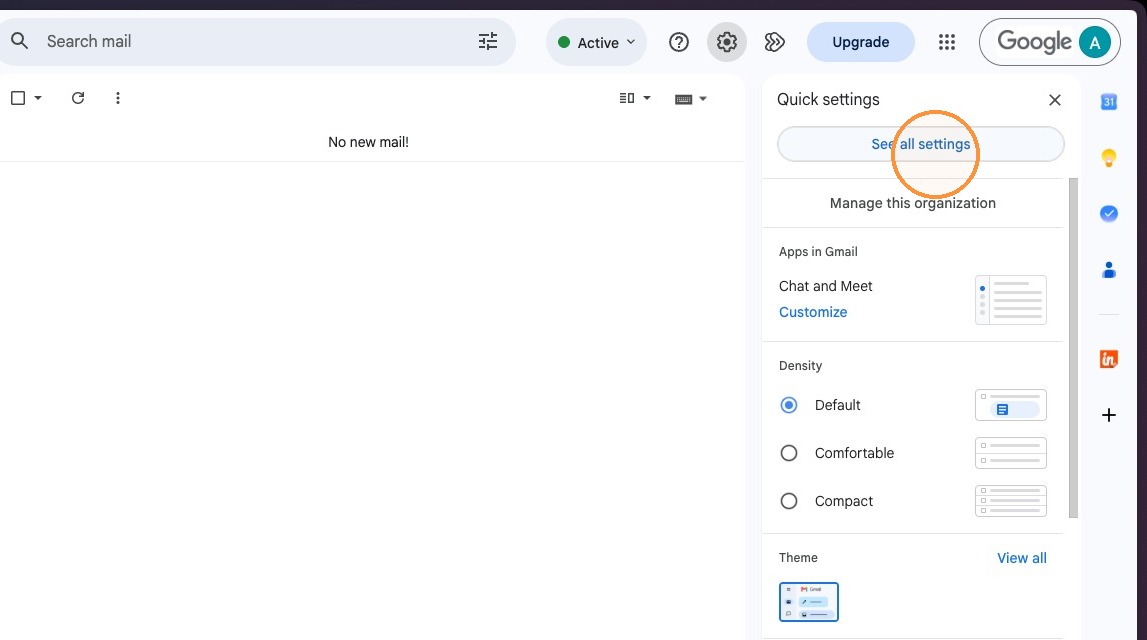Refresh the inbox
Screen dimensions: 1147x640
(x=78, y=98)
